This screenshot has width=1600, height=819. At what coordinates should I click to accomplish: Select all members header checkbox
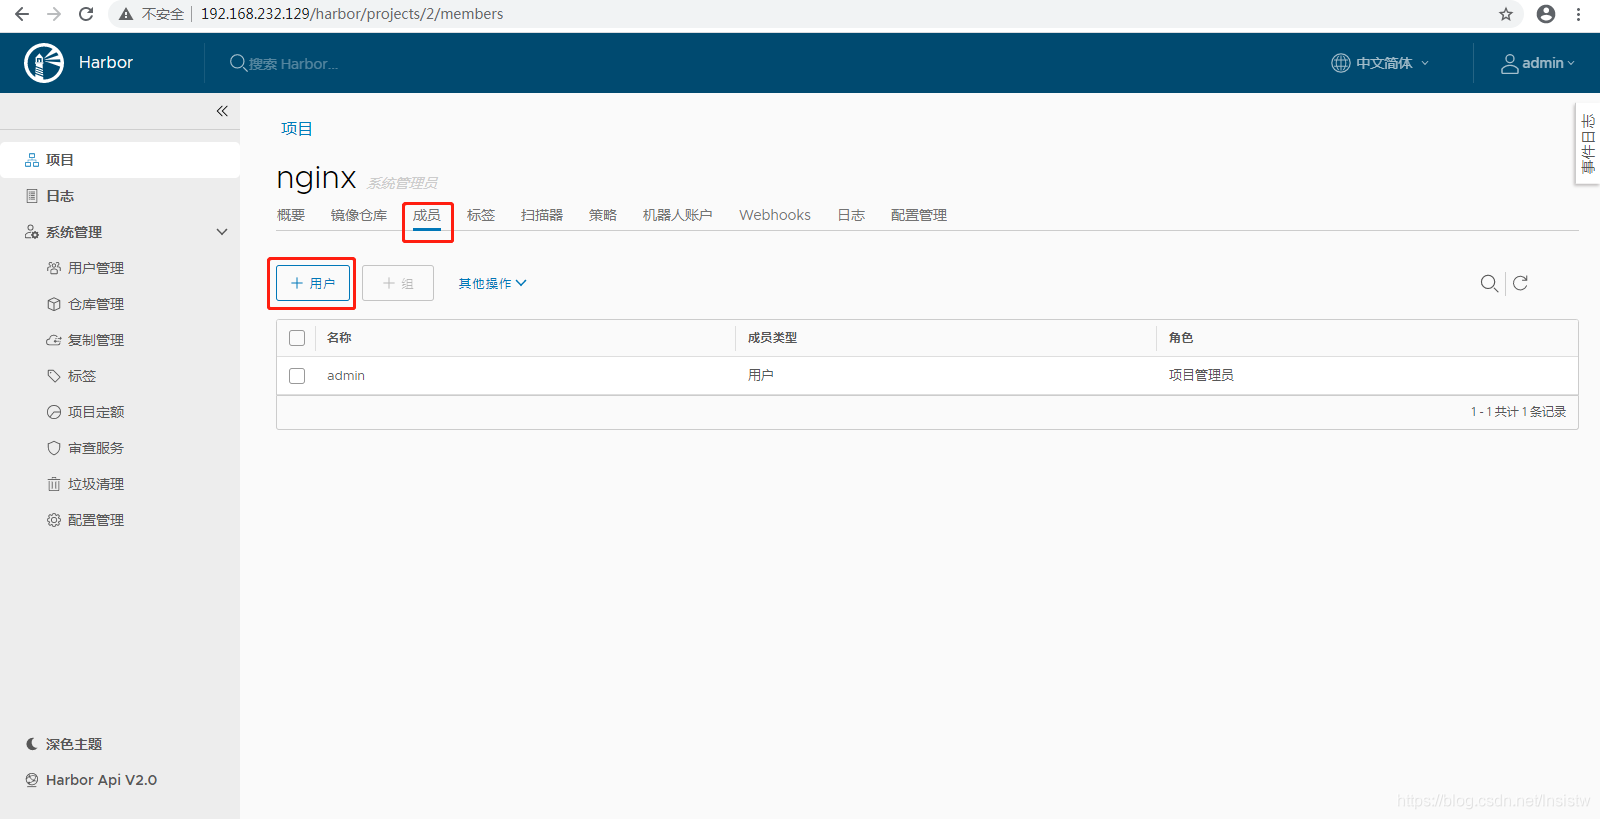pyautogui.click(x=297, y=338)
